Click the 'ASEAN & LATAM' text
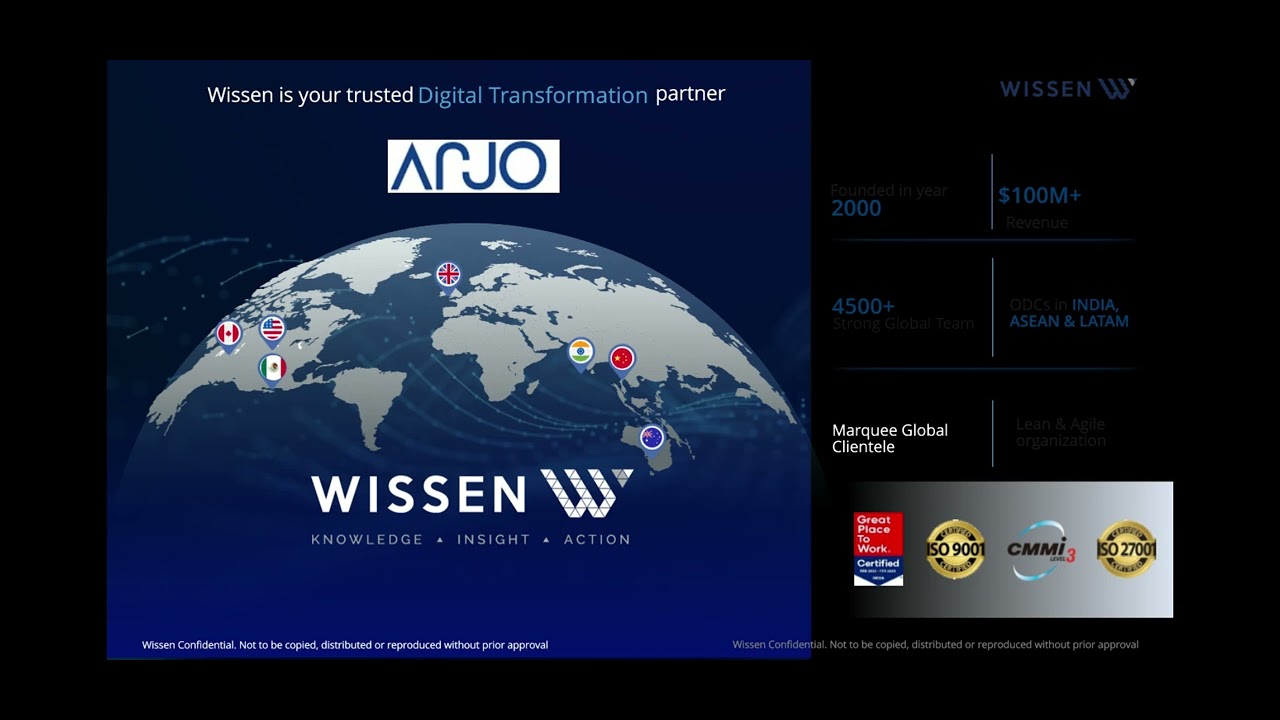The width and height of the screenshot is (1280, 720). [x=1069, y=321]
